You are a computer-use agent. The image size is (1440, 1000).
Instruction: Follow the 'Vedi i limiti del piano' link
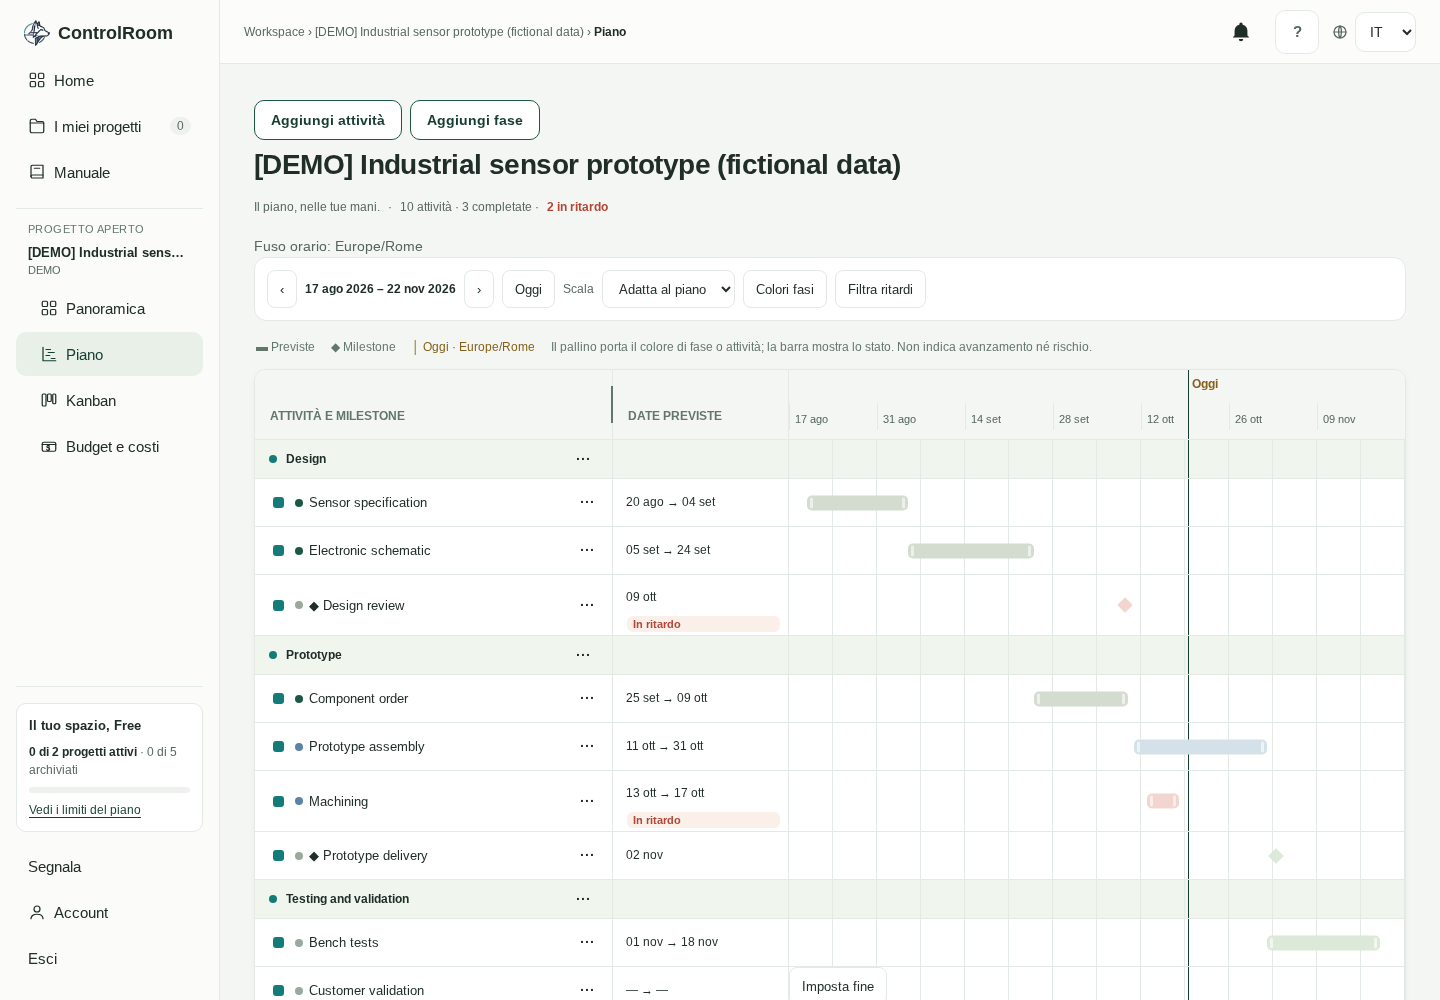pos(85,810)
